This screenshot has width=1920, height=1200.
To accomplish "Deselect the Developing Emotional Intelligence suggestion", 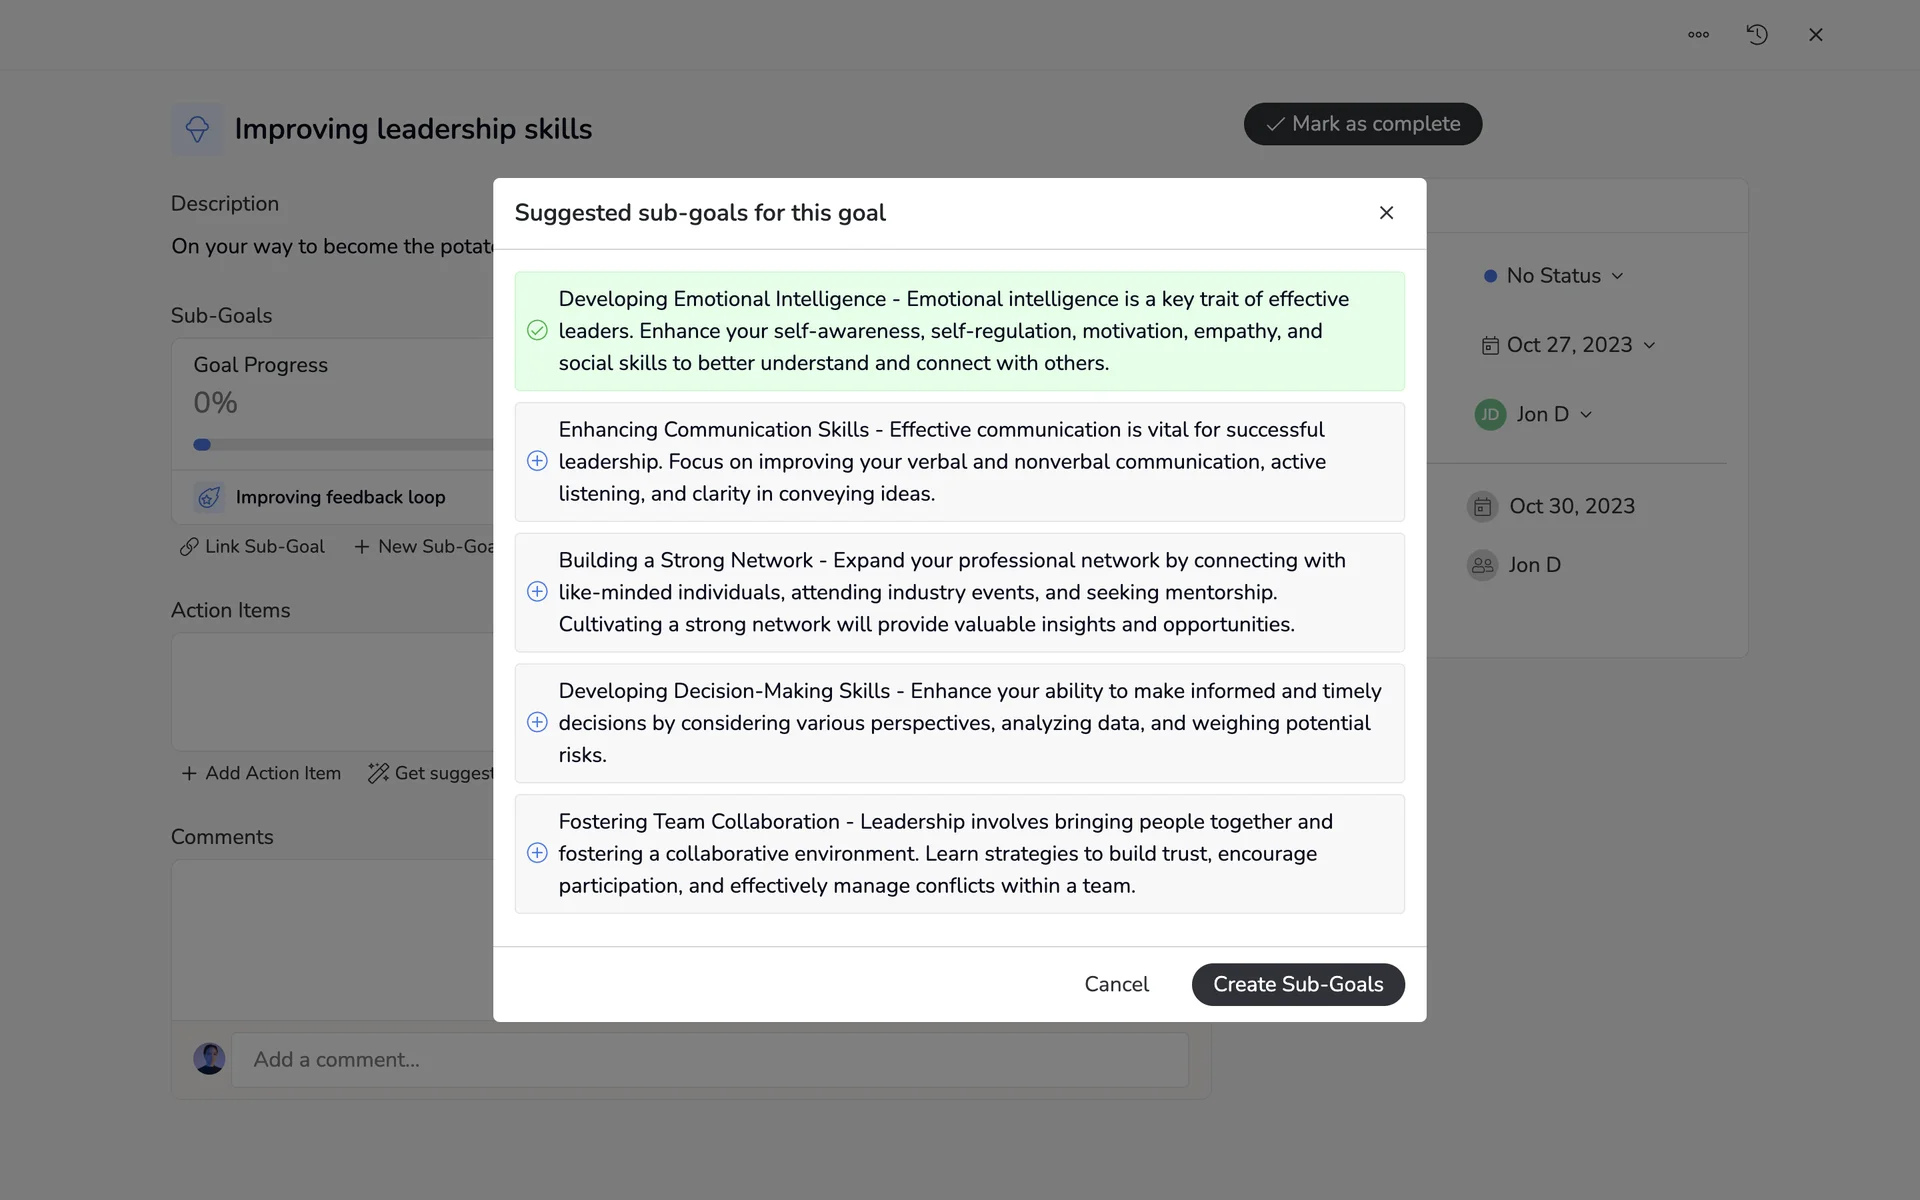I will click(x=537, y=331).
